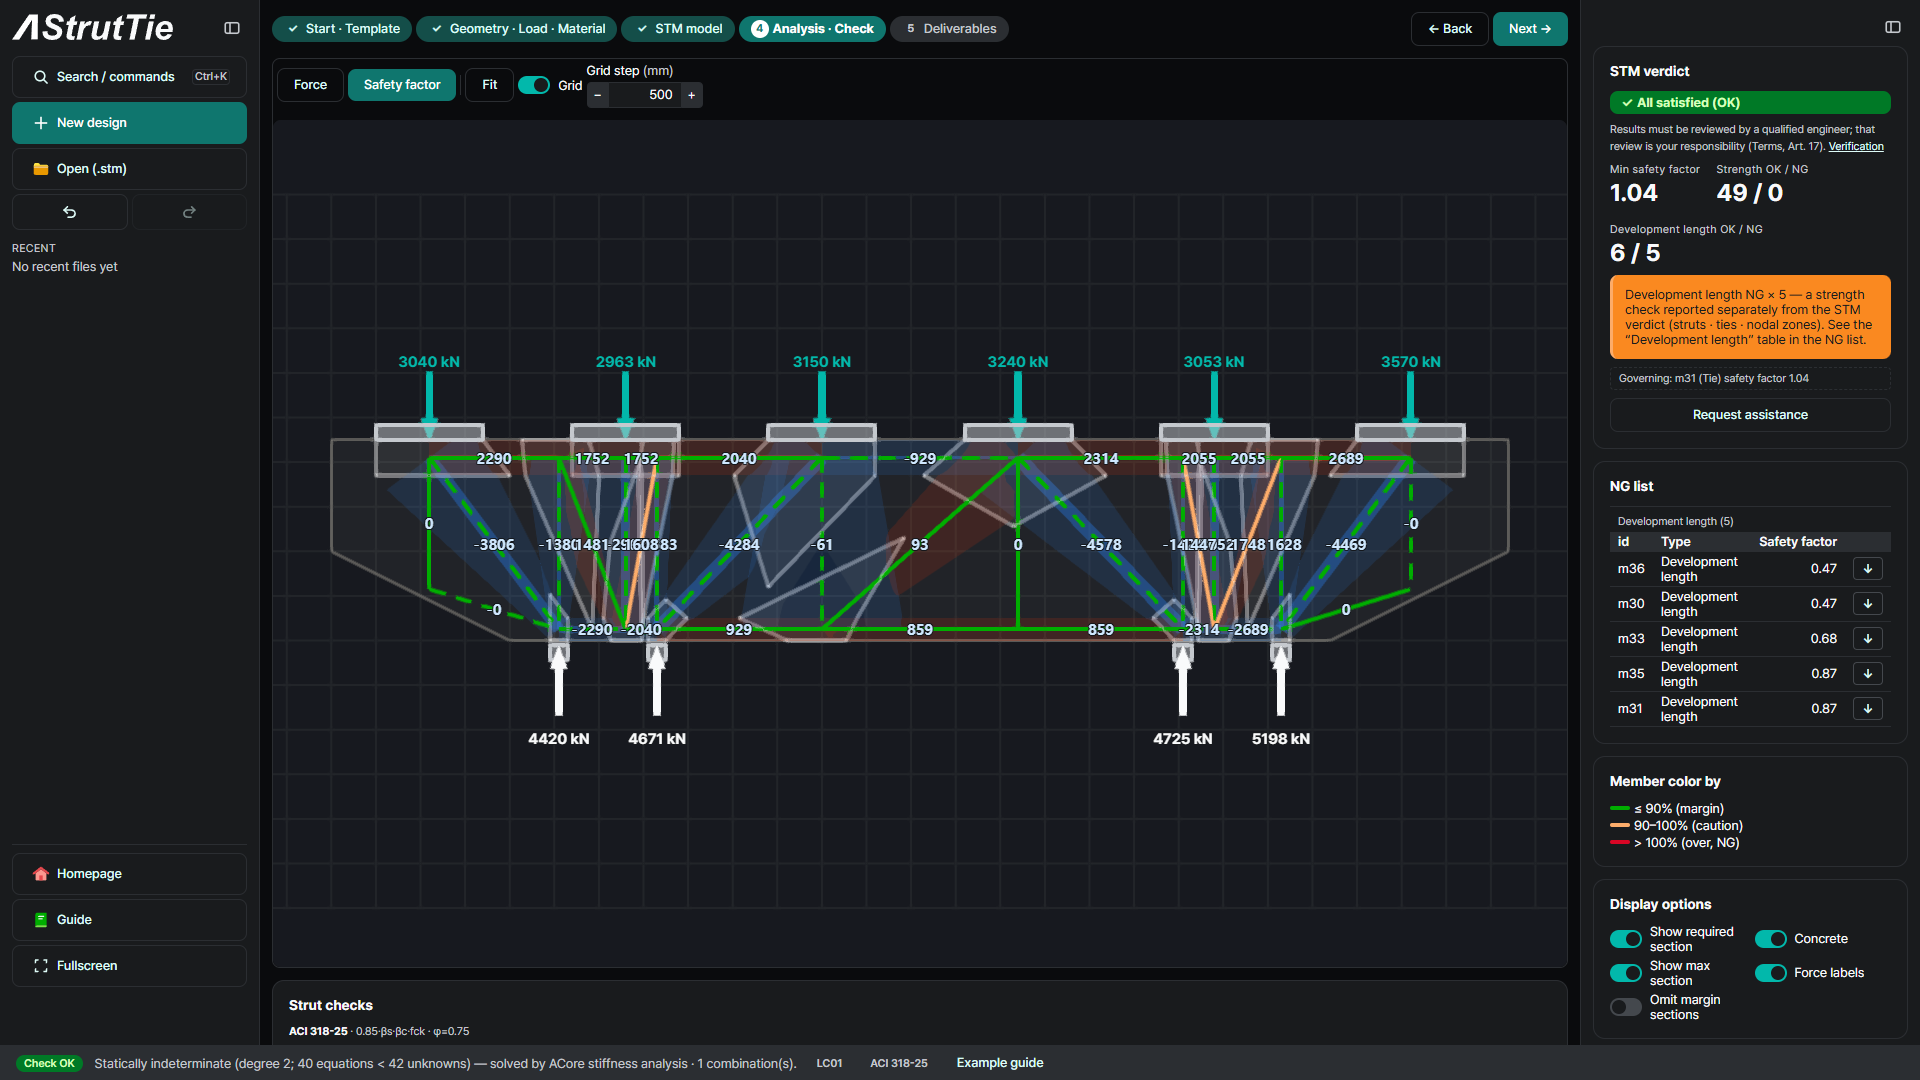Open the Guide
Viewport: 1920px width, 1080px height.
129,920
